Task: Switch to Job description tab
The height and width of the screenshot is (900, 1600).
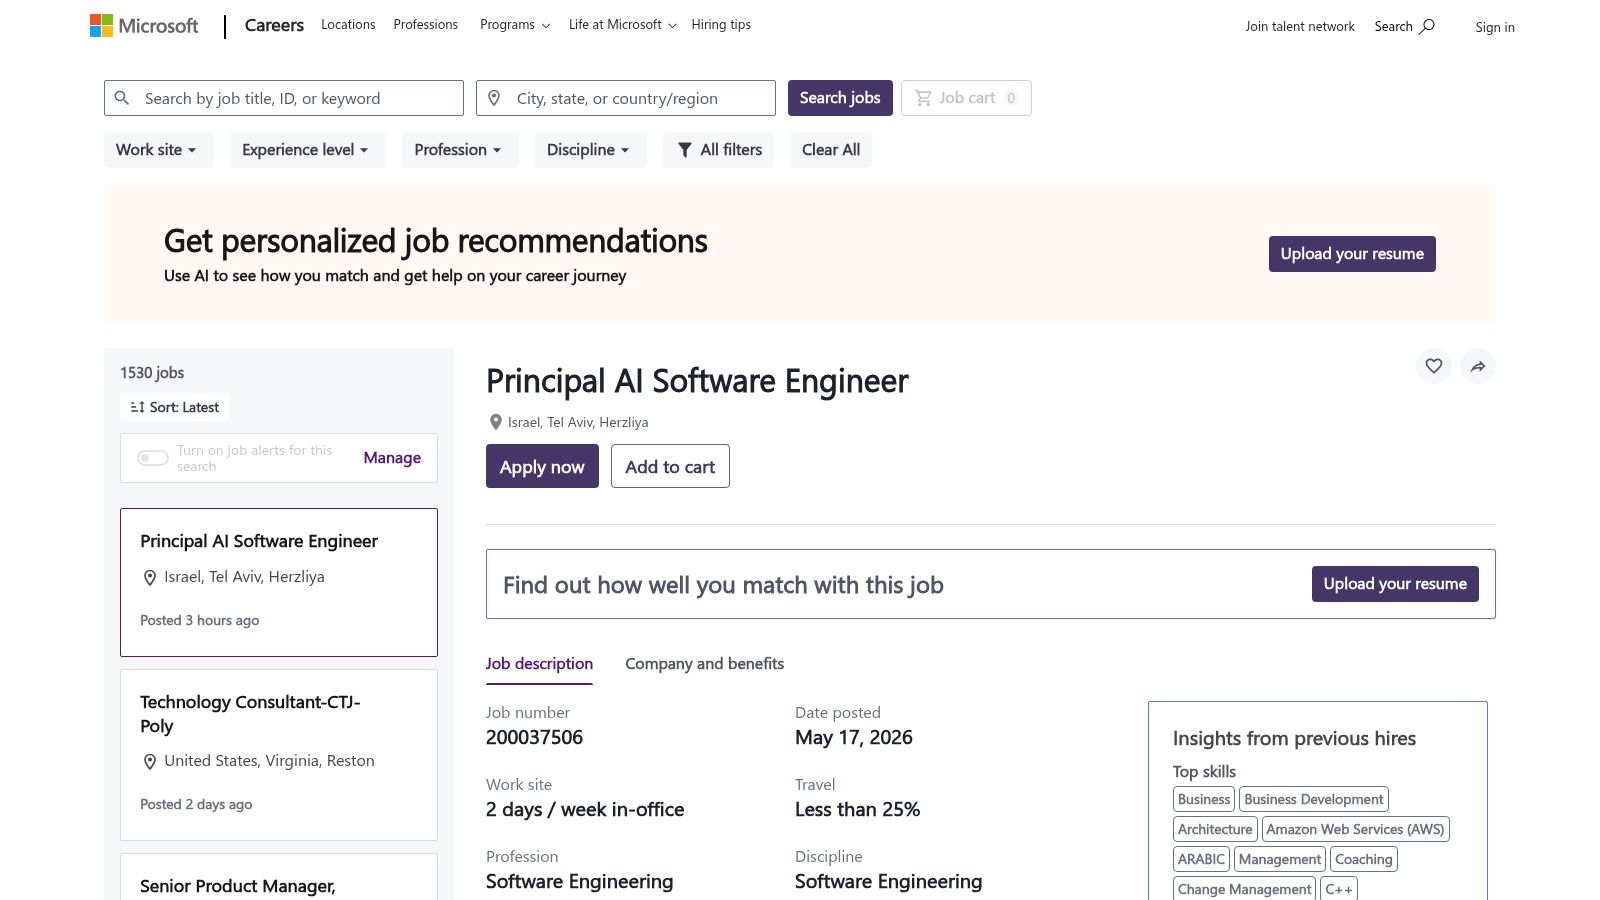Action: click(539, 664)
